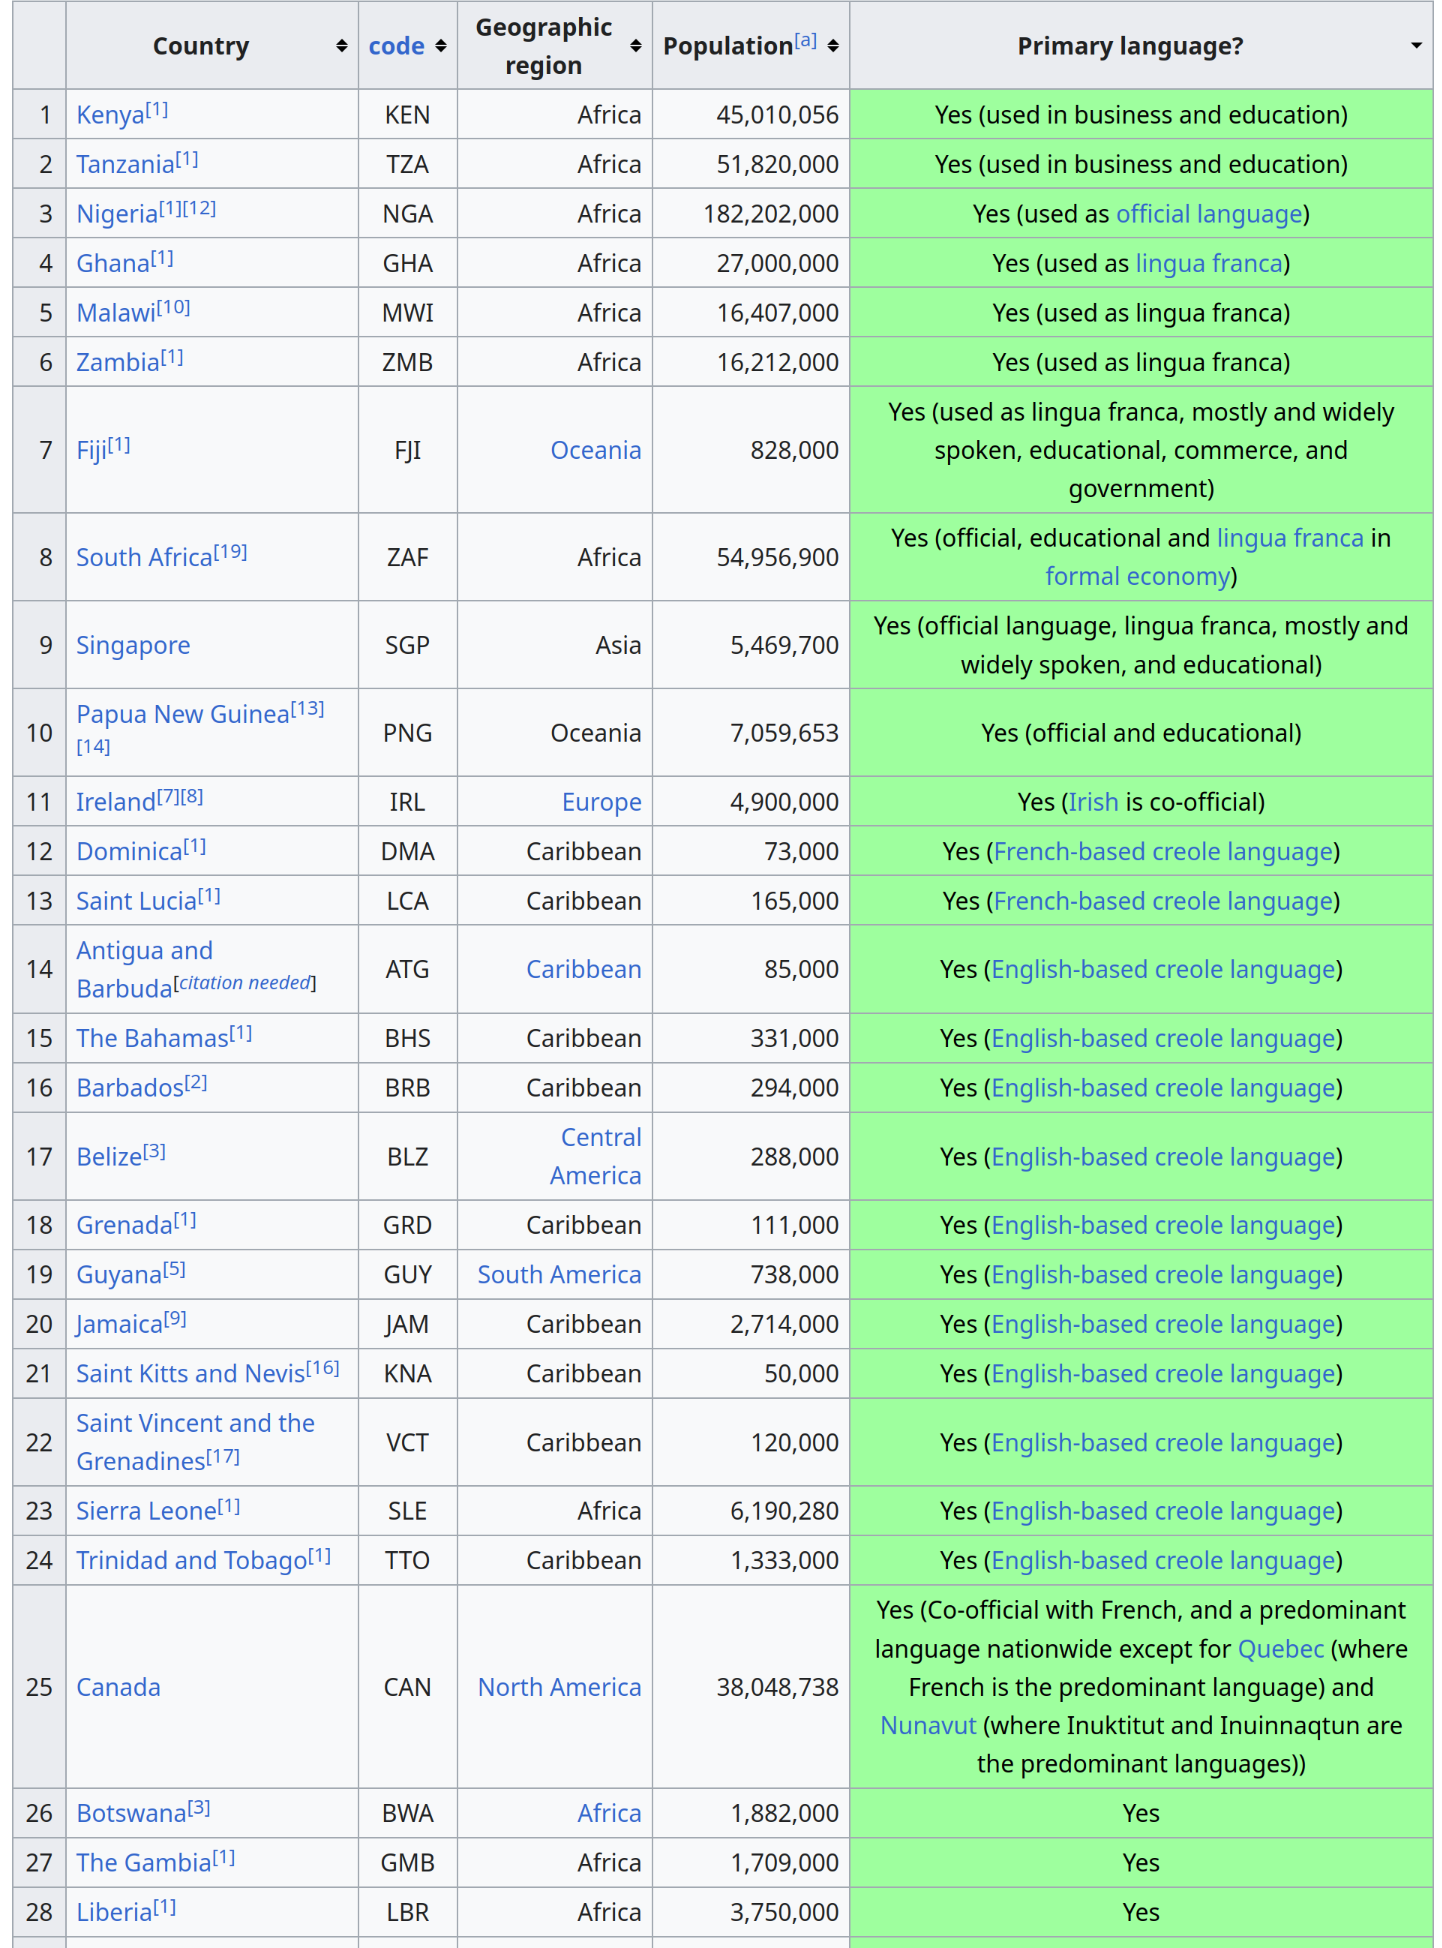Open lingua franca link in Ghana row
The image size is (1442, 1948).
pyautogui.click(x=1209, y=263)
